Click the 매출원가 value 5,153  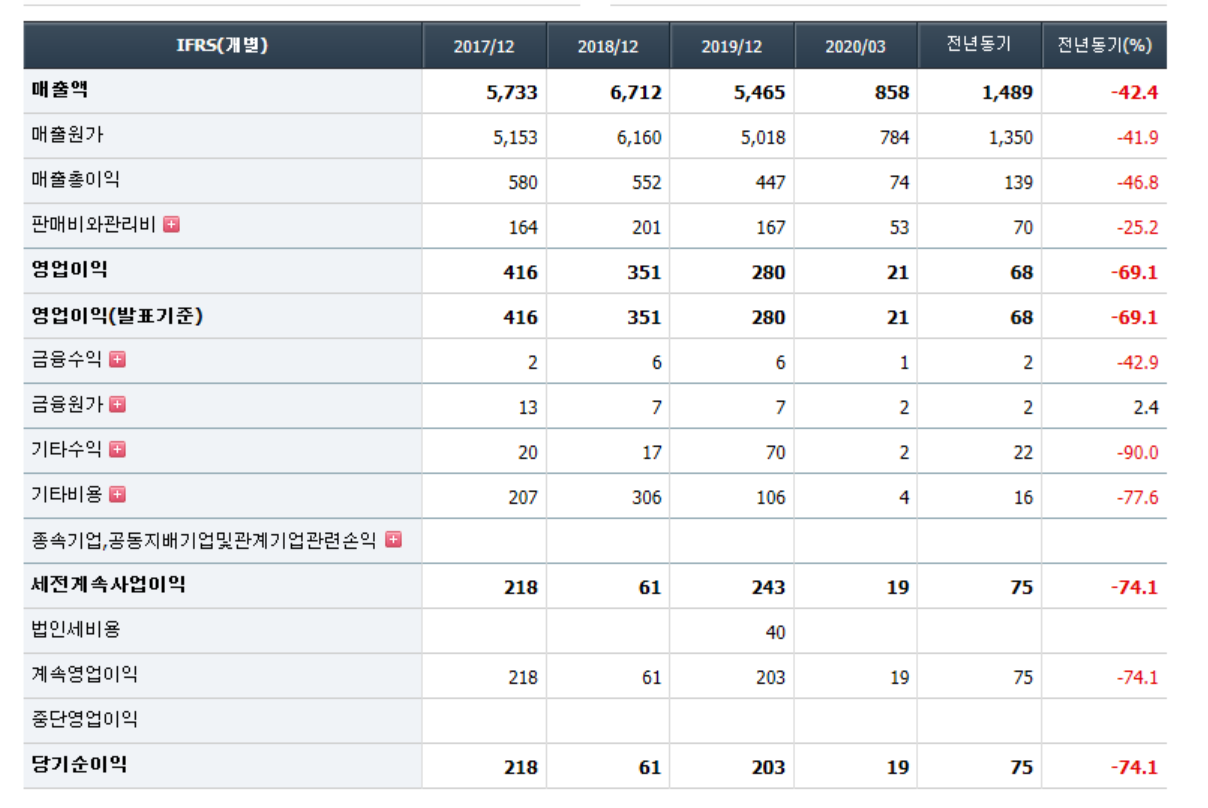pyautogui.click(x=515, y=138)
